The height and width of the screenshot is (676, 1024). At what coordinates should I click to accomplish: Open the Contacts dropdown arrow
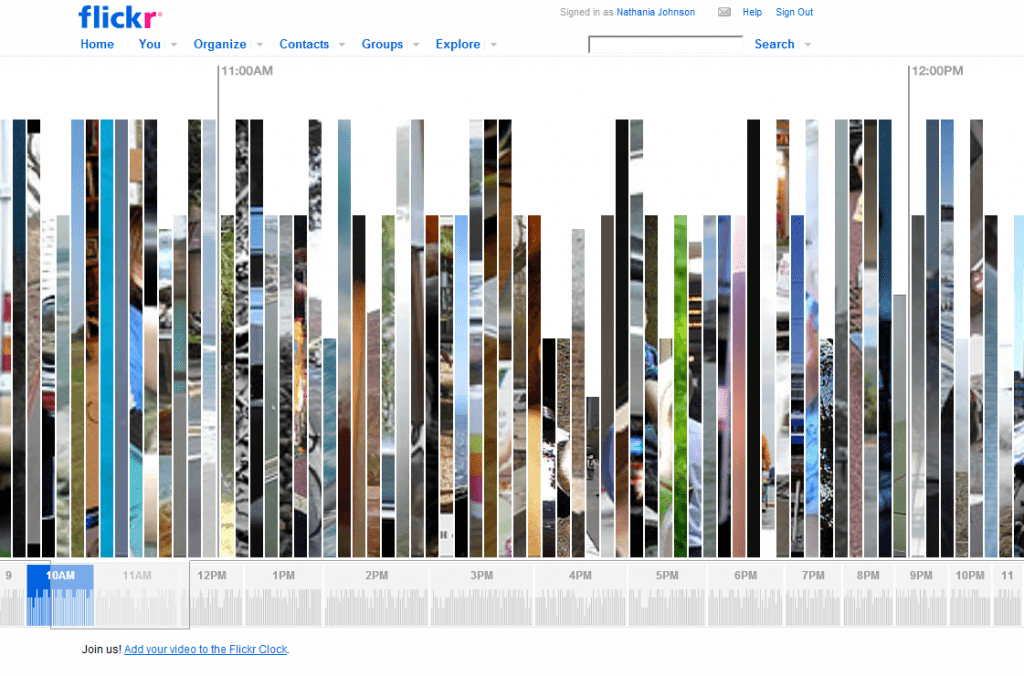(x=342, y=45)
